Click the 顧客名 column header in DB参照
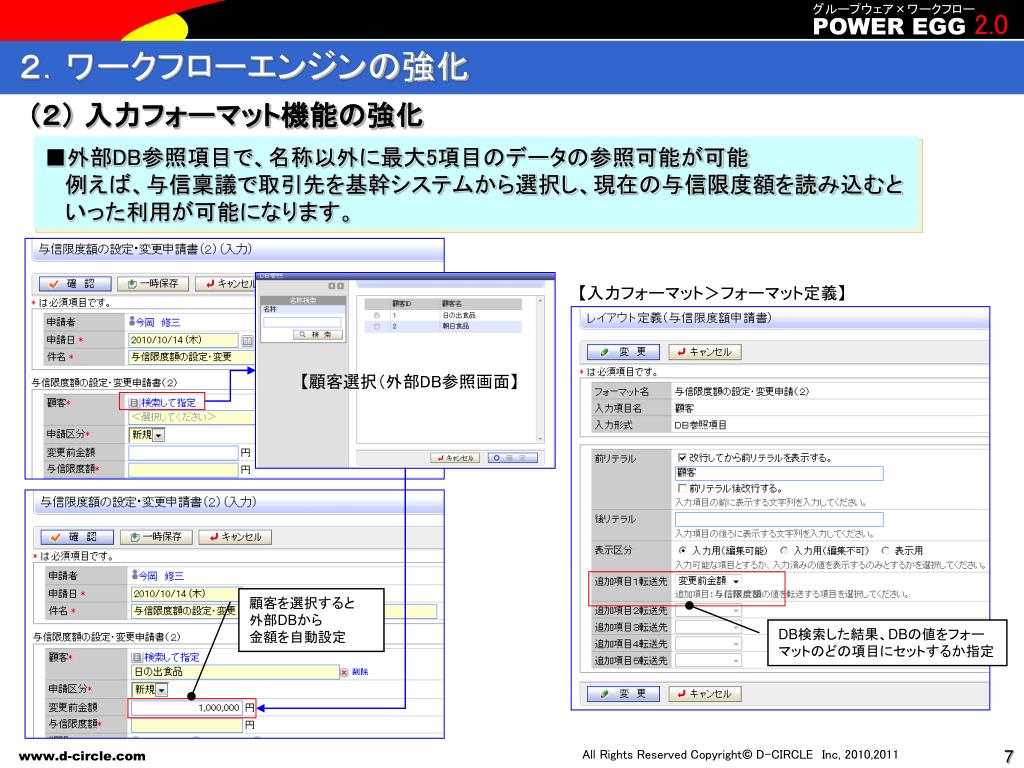 click(x=451, y=304)
